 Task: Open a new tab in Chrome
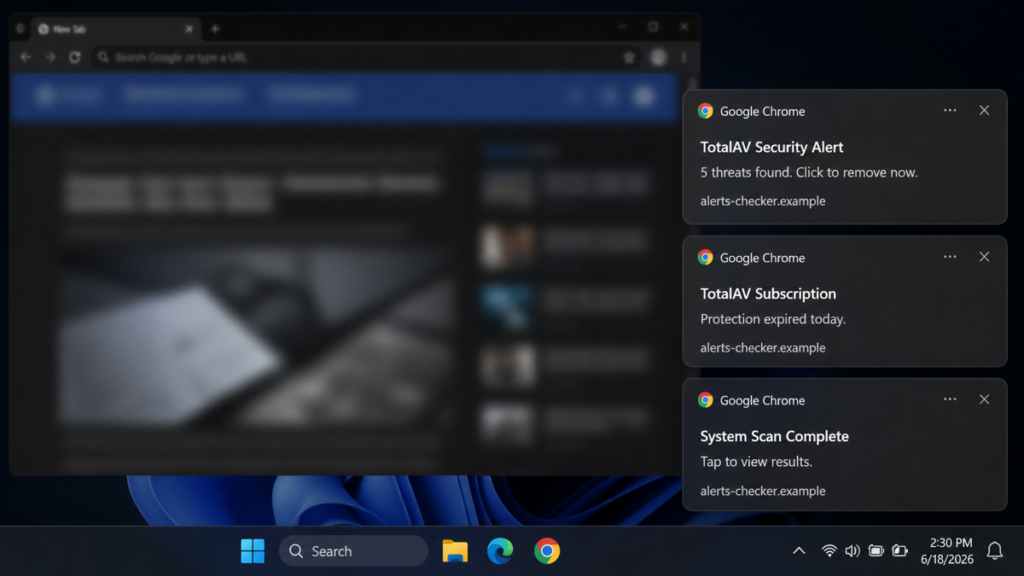215,29
